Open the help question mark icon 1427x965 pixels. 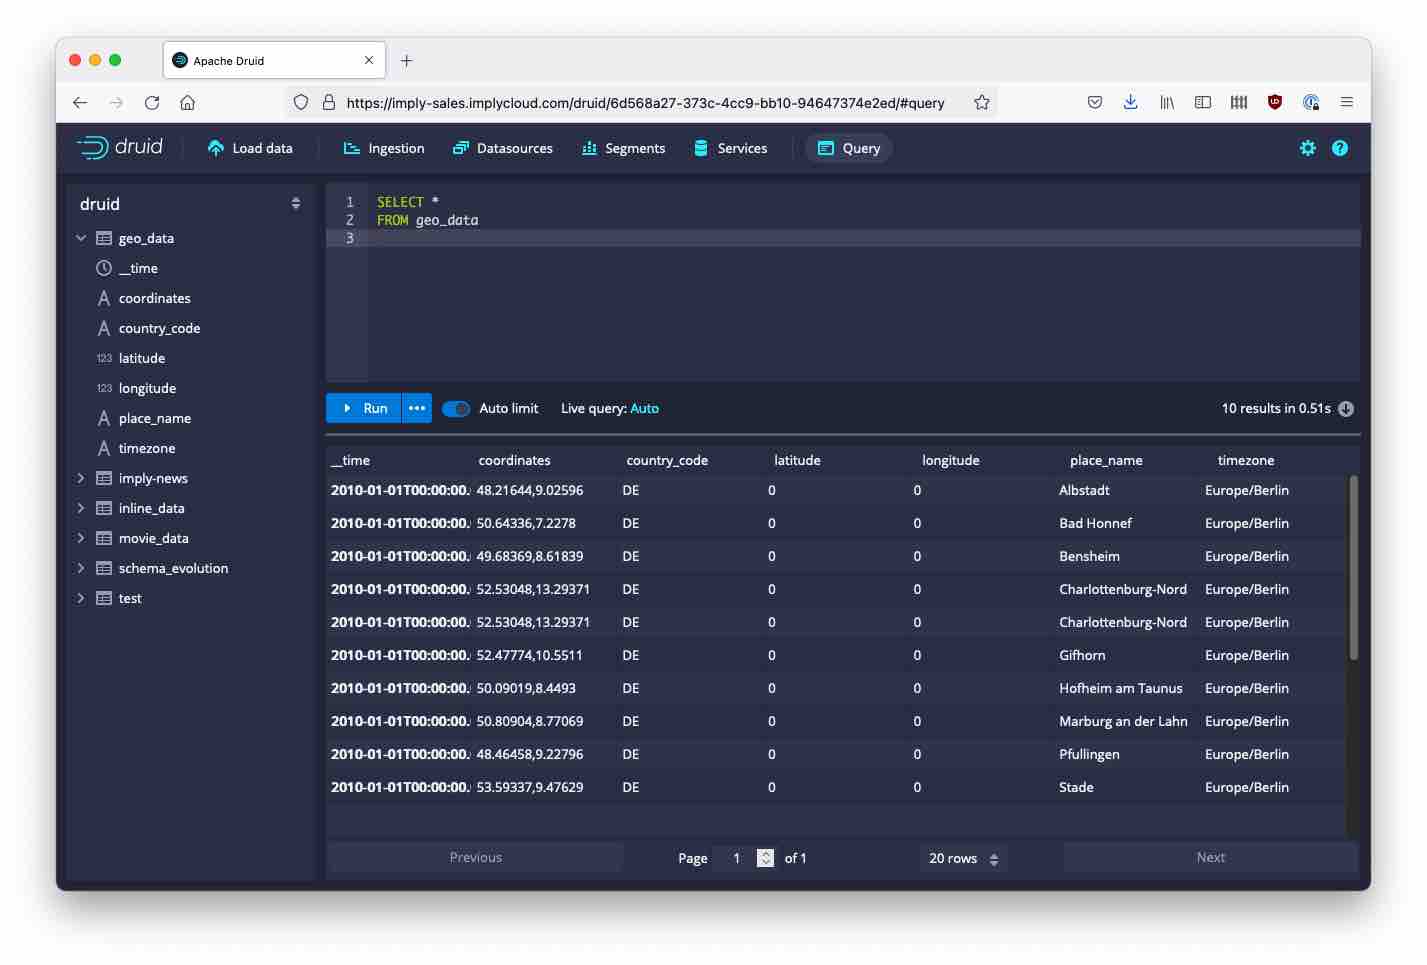(1339, 148)
